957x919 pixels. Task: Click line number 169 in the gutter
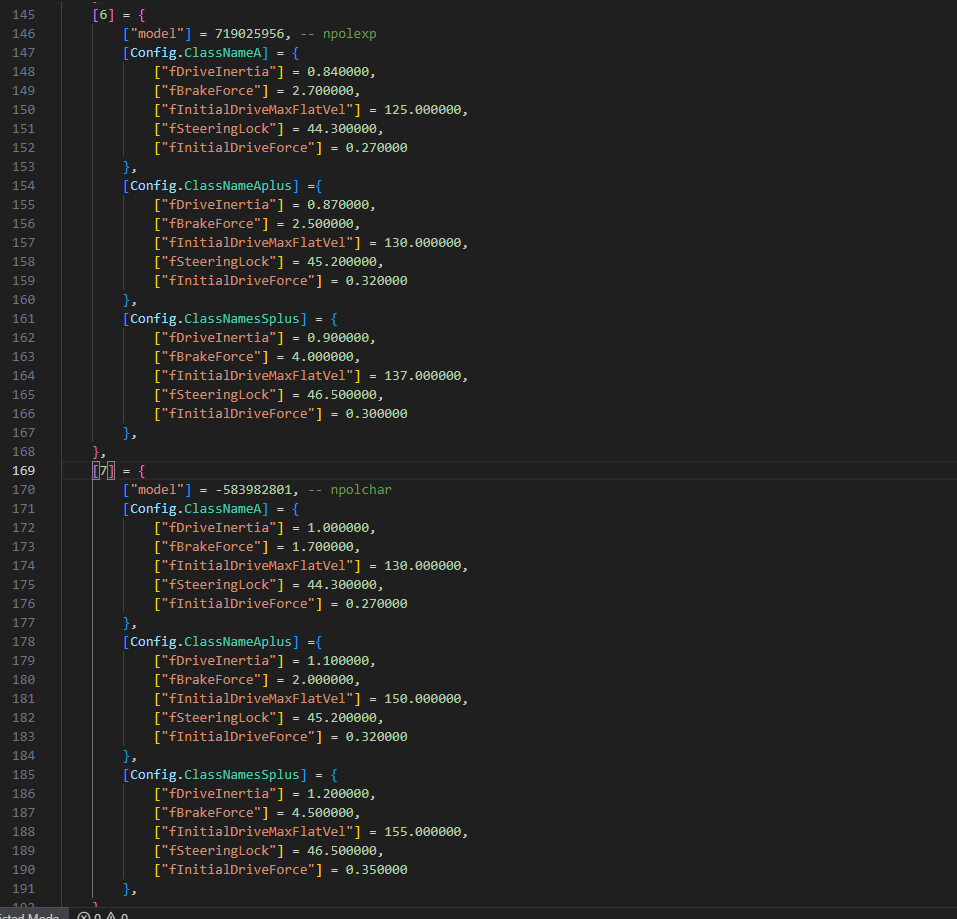[x=24, y=470]
